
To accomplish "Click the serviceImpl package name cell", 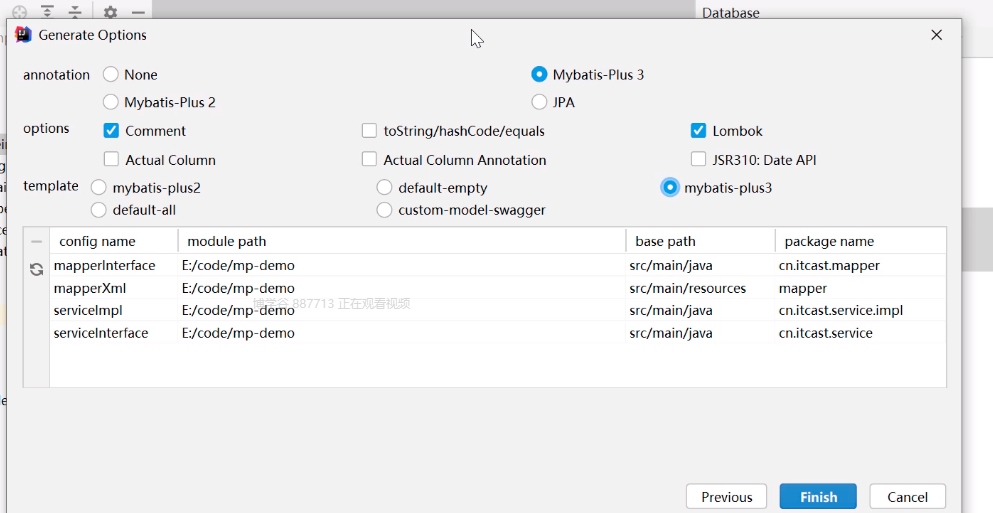I will click(x=840, y=310).
